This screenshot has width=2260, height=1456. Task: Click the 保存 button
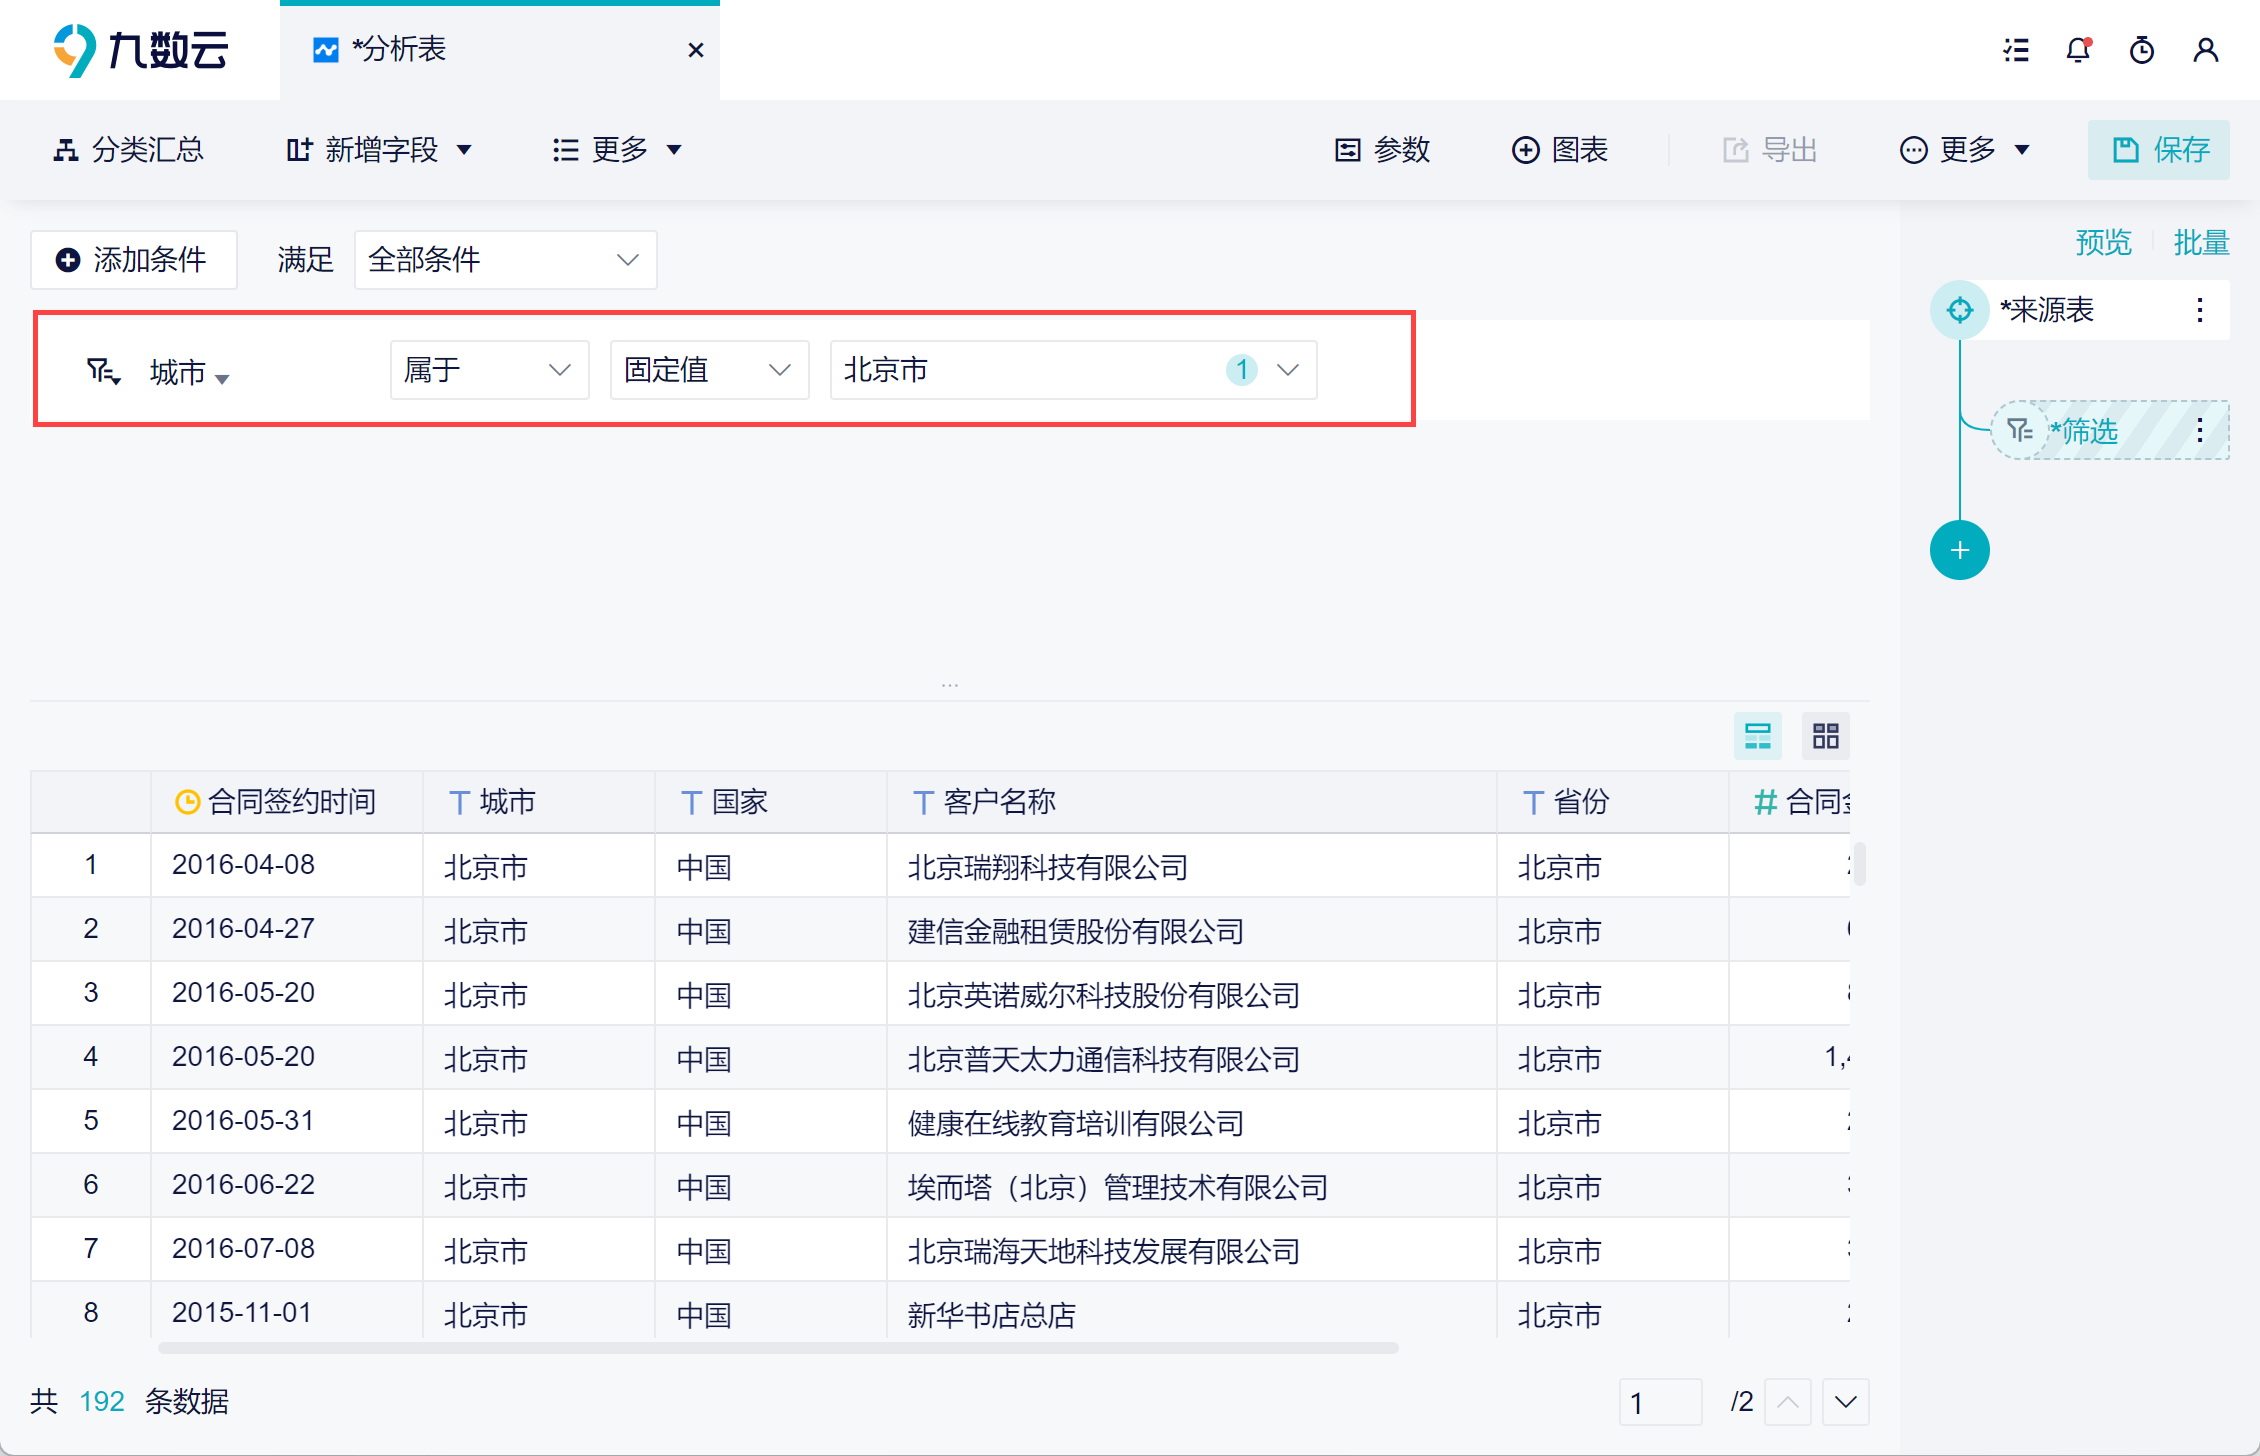point(2158,150)
